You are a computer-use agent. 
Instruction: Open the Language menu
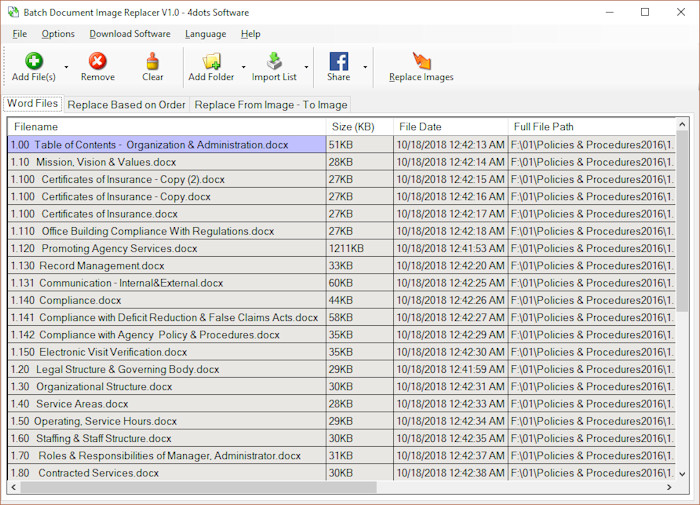(x=205, y=34)
